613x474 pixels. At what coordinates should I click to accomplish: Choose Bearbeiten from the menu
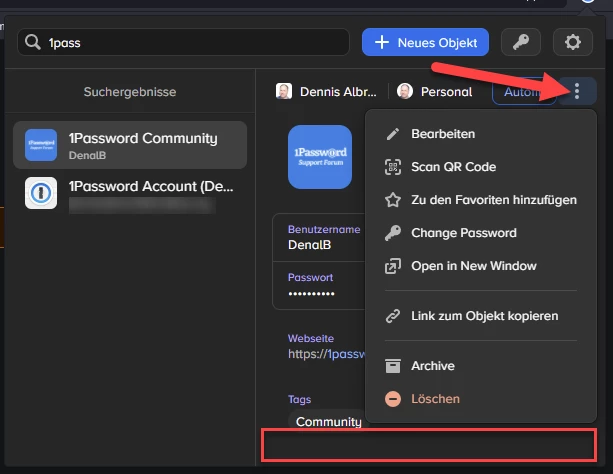(481, 134)
